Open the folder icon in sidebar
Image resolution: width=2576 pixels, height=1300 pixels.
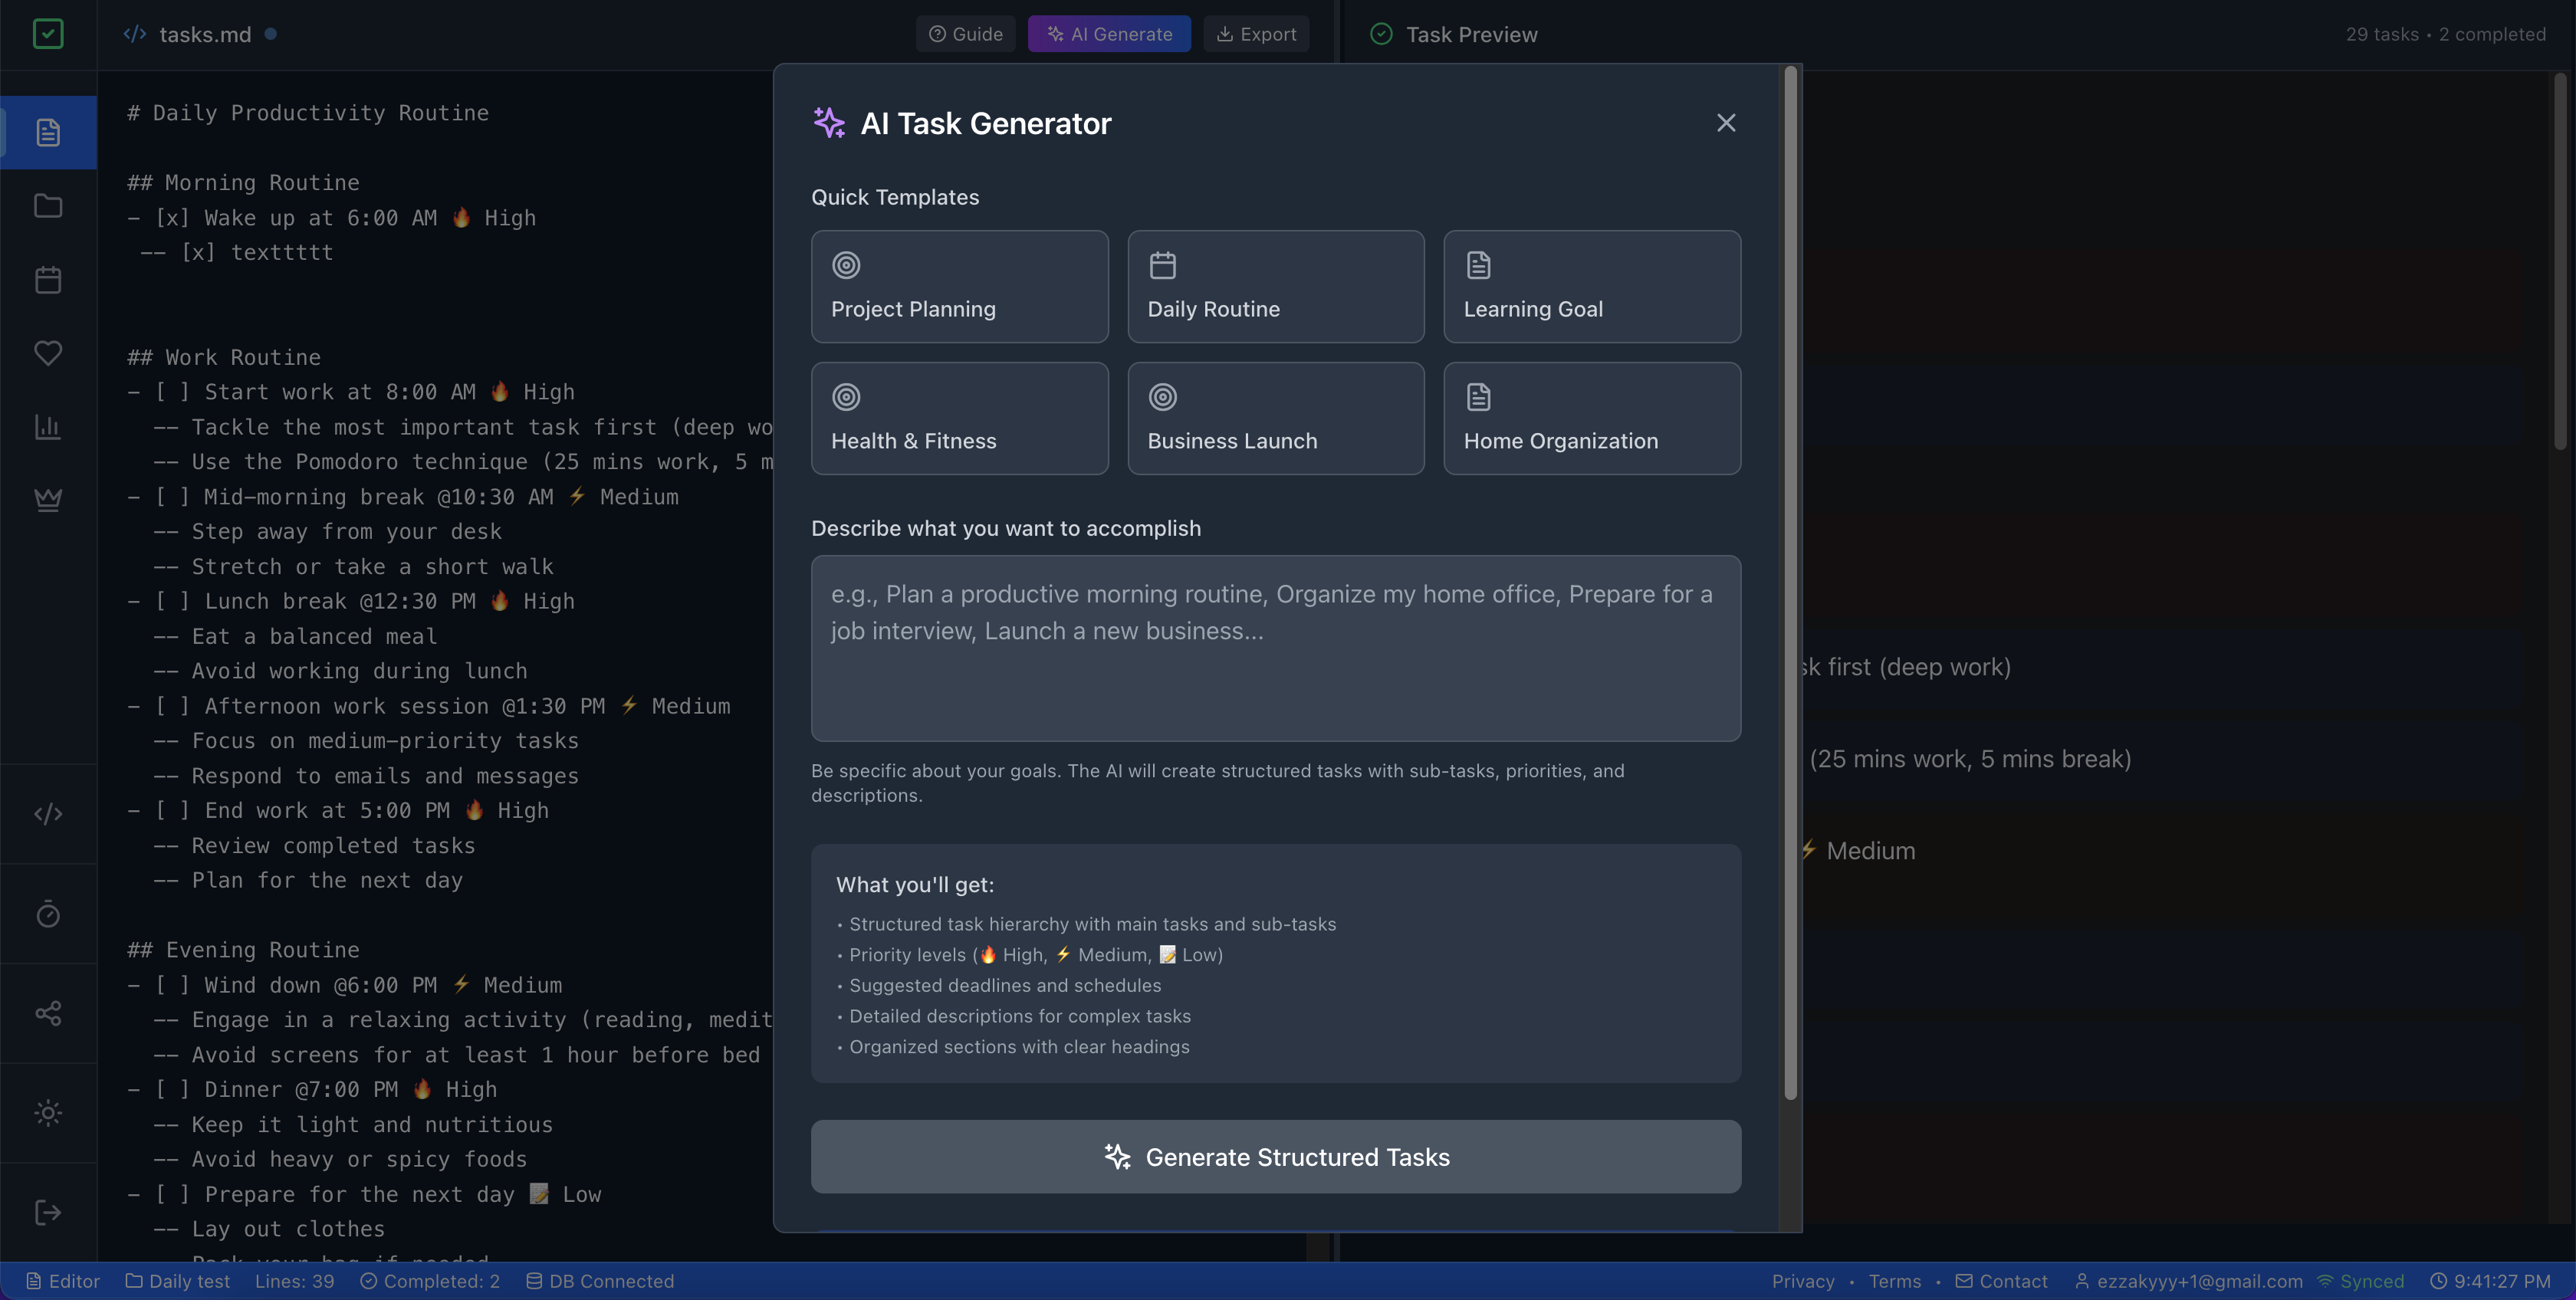[x=48, y=206]
